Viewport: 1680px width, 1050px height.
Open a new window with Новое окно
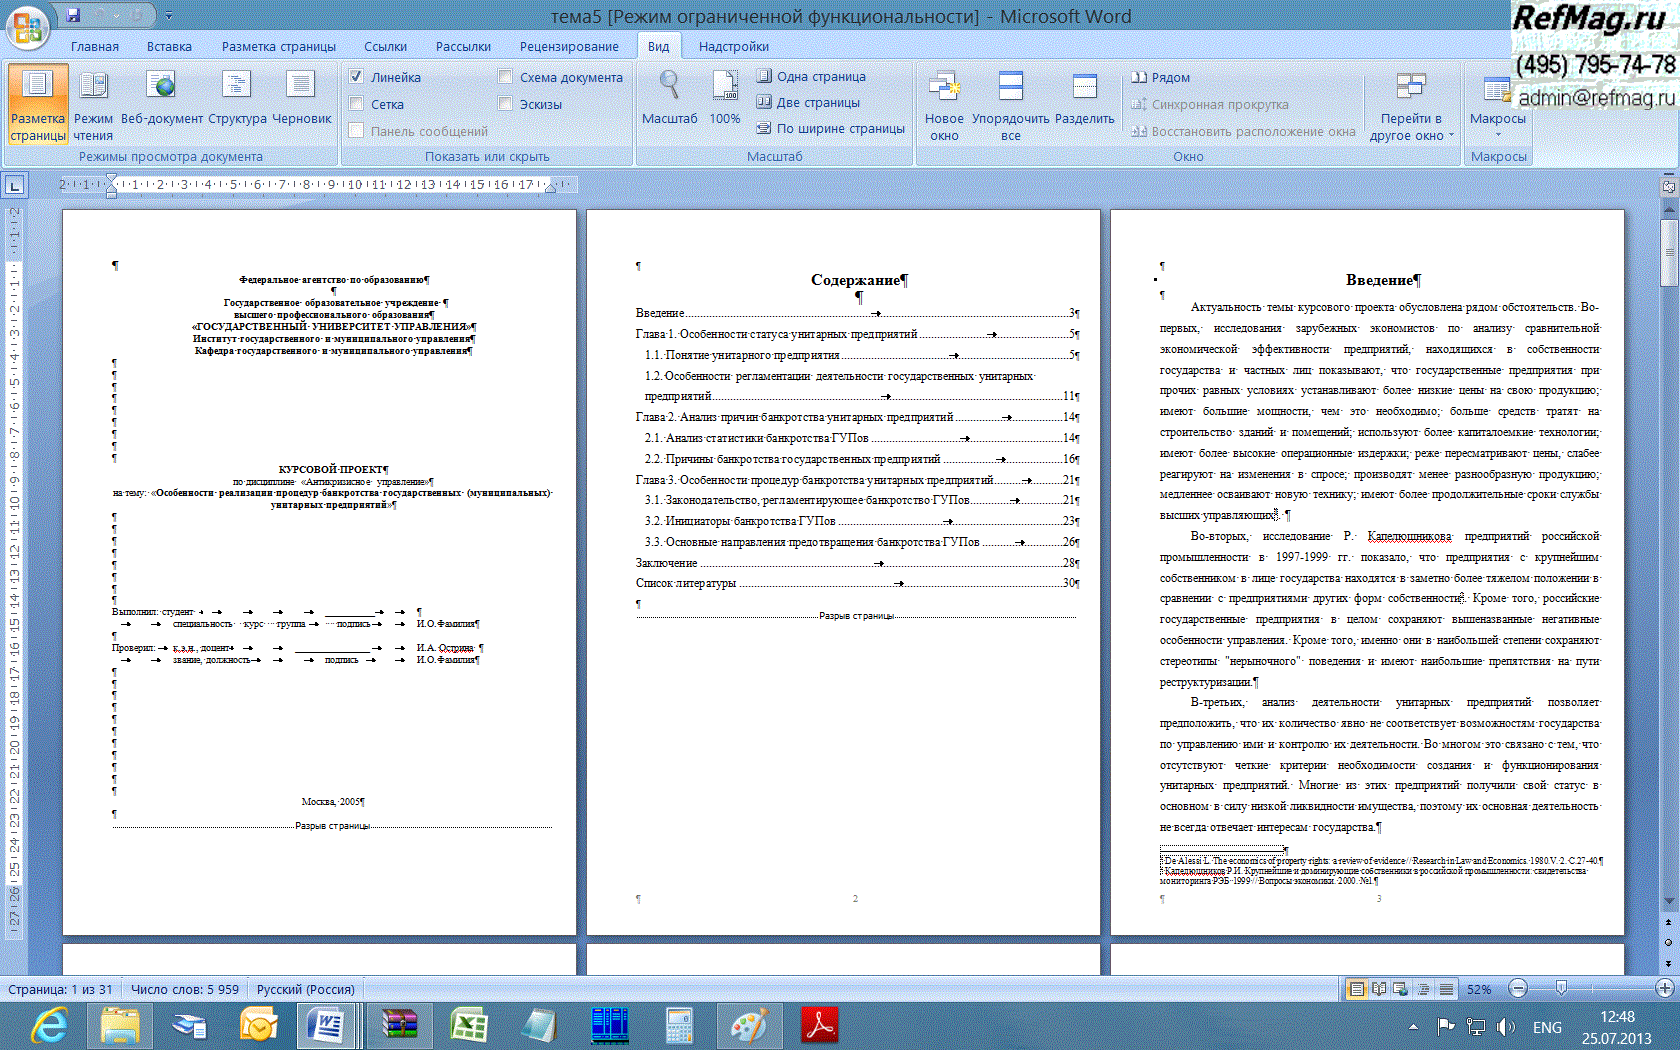pos(944,105)
